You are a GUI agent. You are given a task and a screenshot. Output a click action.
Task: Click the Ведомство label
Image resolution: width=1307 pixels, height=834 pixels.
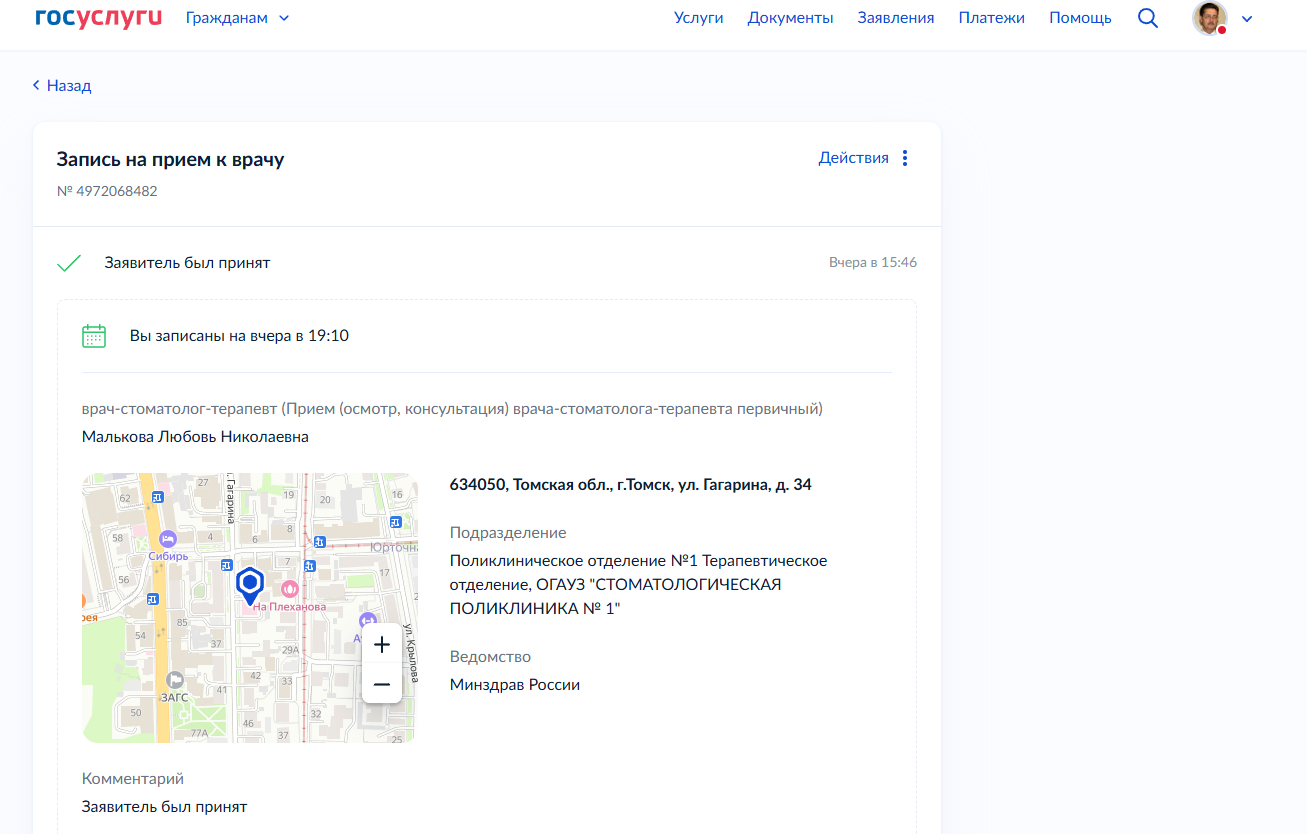(x=490, y=657)
